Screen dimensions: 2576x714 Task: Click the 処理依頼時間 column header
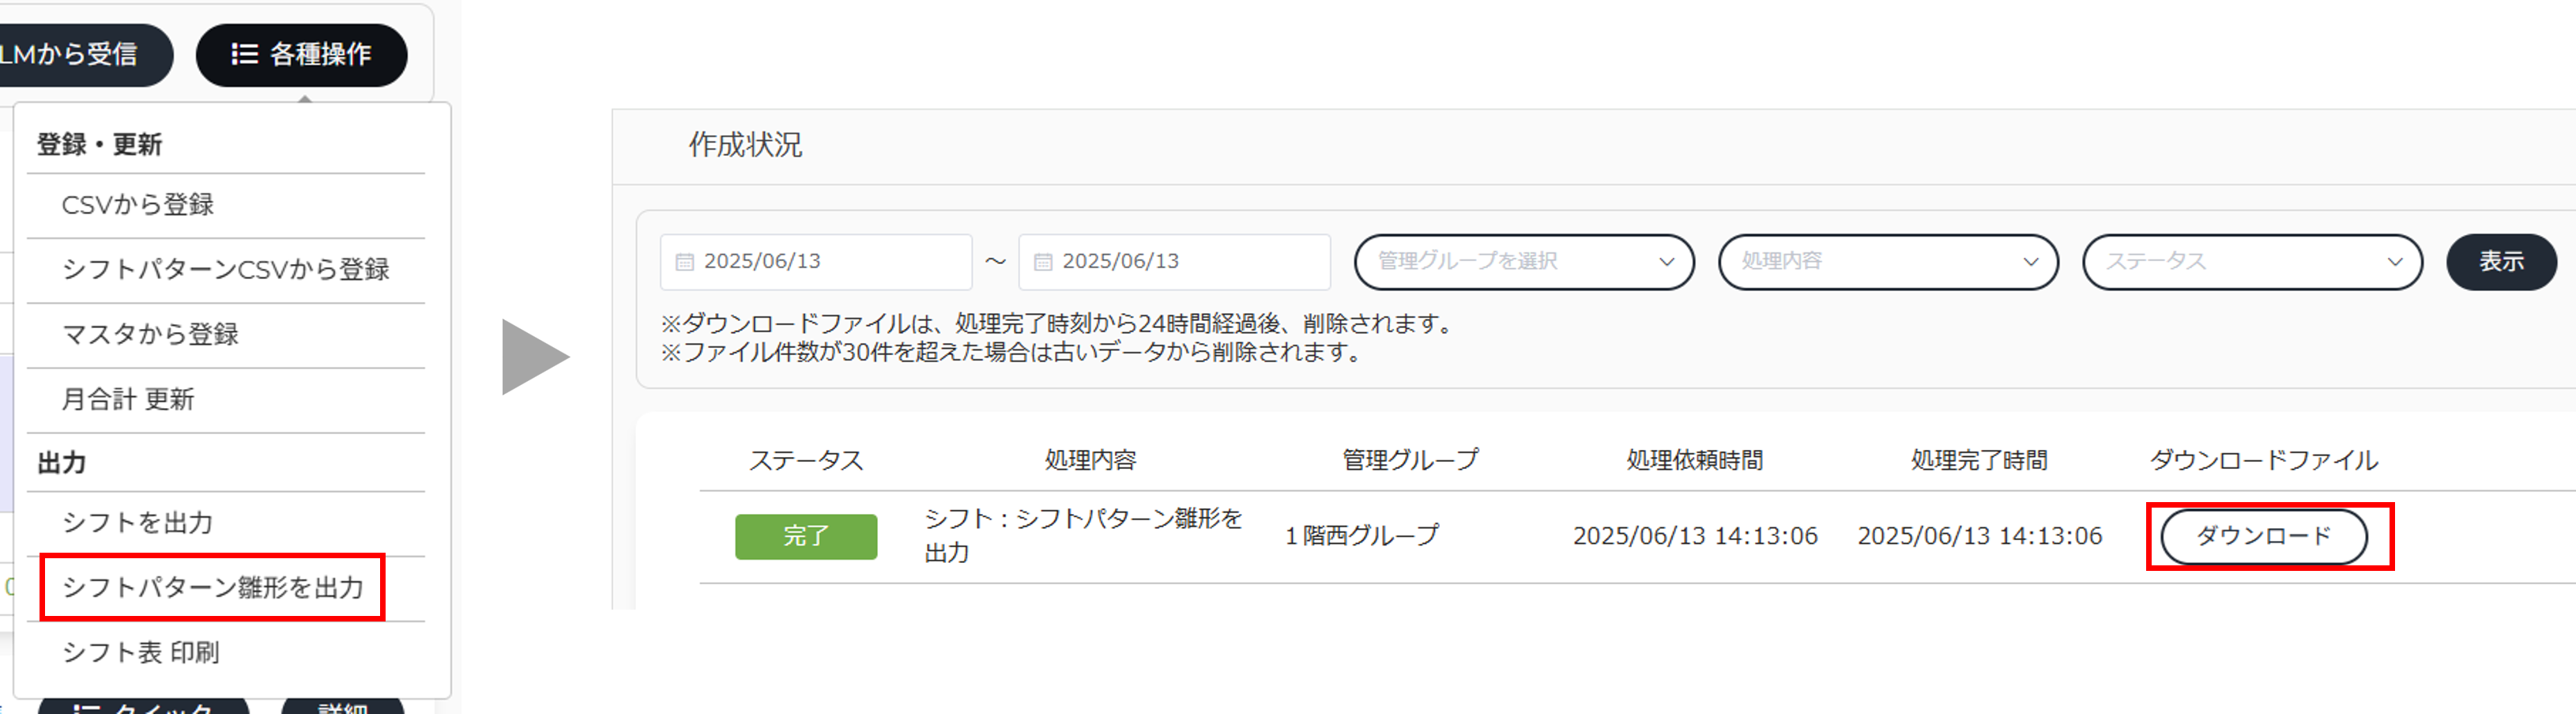pos(1695,461)
